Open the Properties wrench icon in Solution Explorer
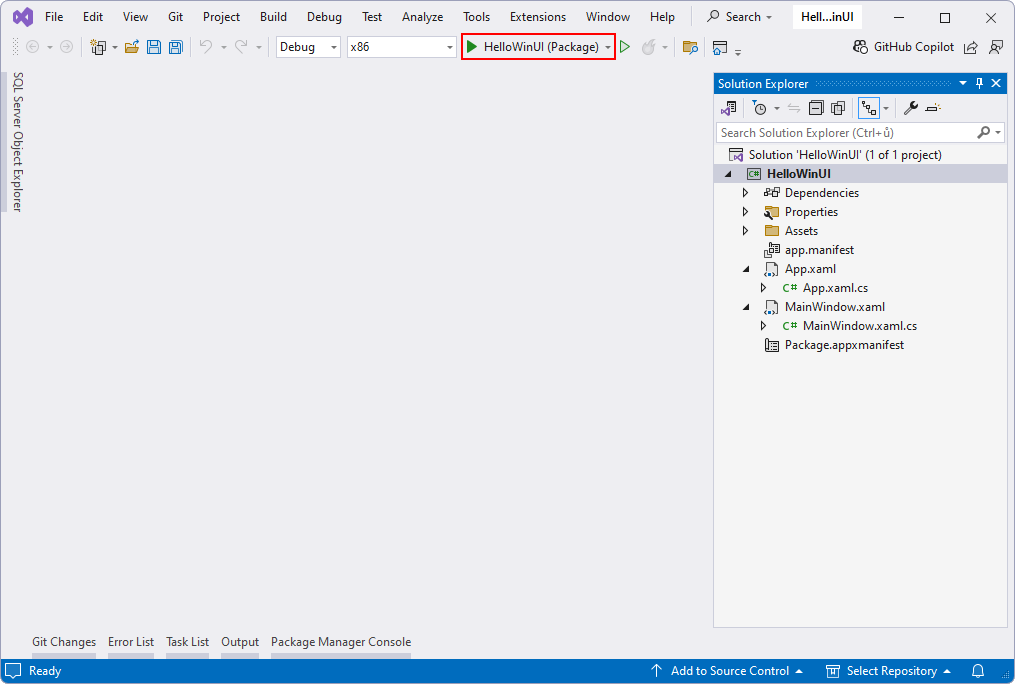This screenshot has width=1015, height=684. (913, 108)
